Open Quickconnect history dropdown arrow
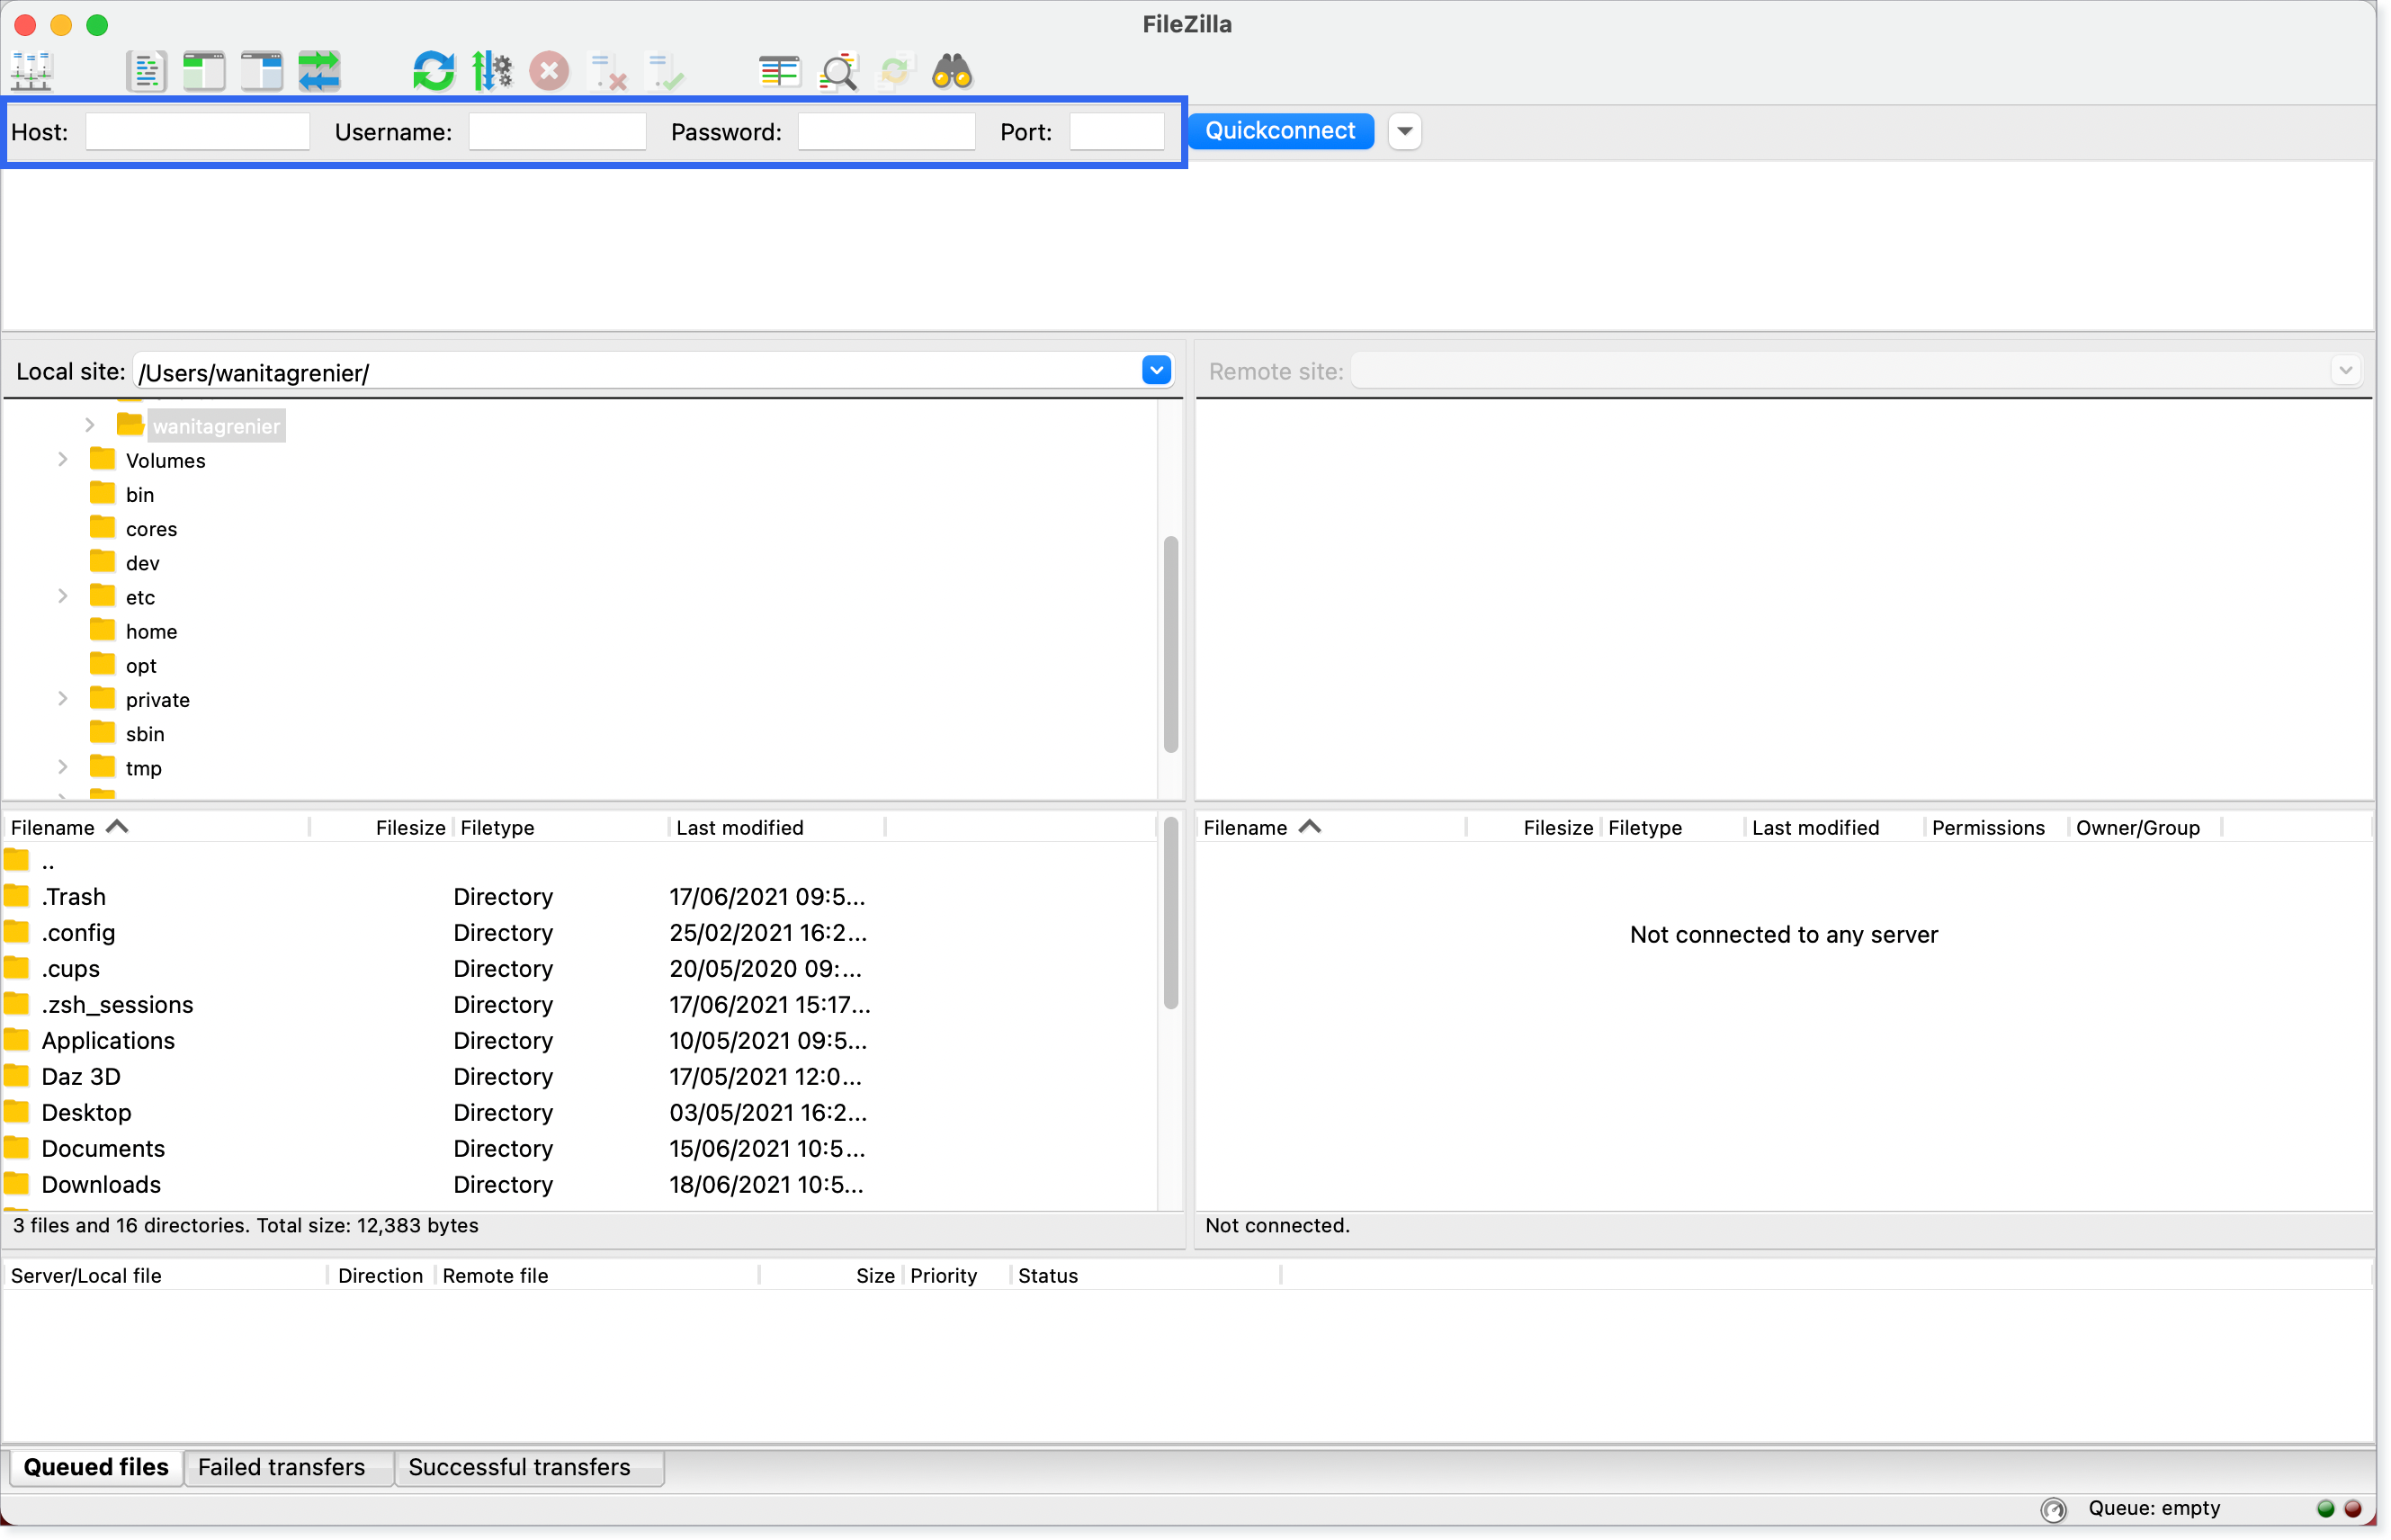 [x=1405, y=131]
